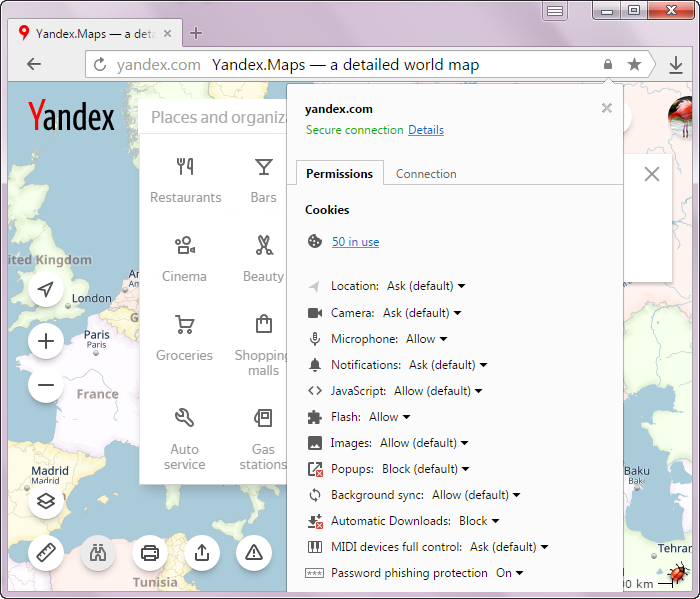Click the padlock secure connection icon
The height and width of the screenshot is (599, 700).
(608, 64)
